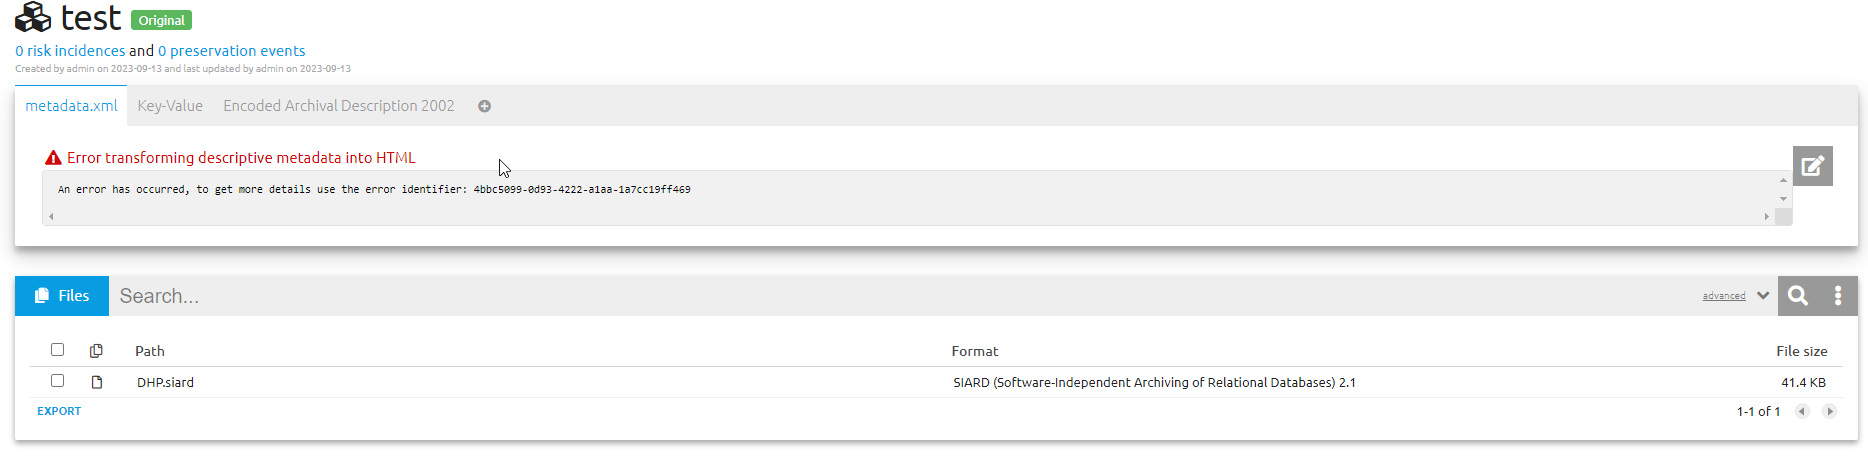Click the DHP.siard file icon

click(97, 382)
